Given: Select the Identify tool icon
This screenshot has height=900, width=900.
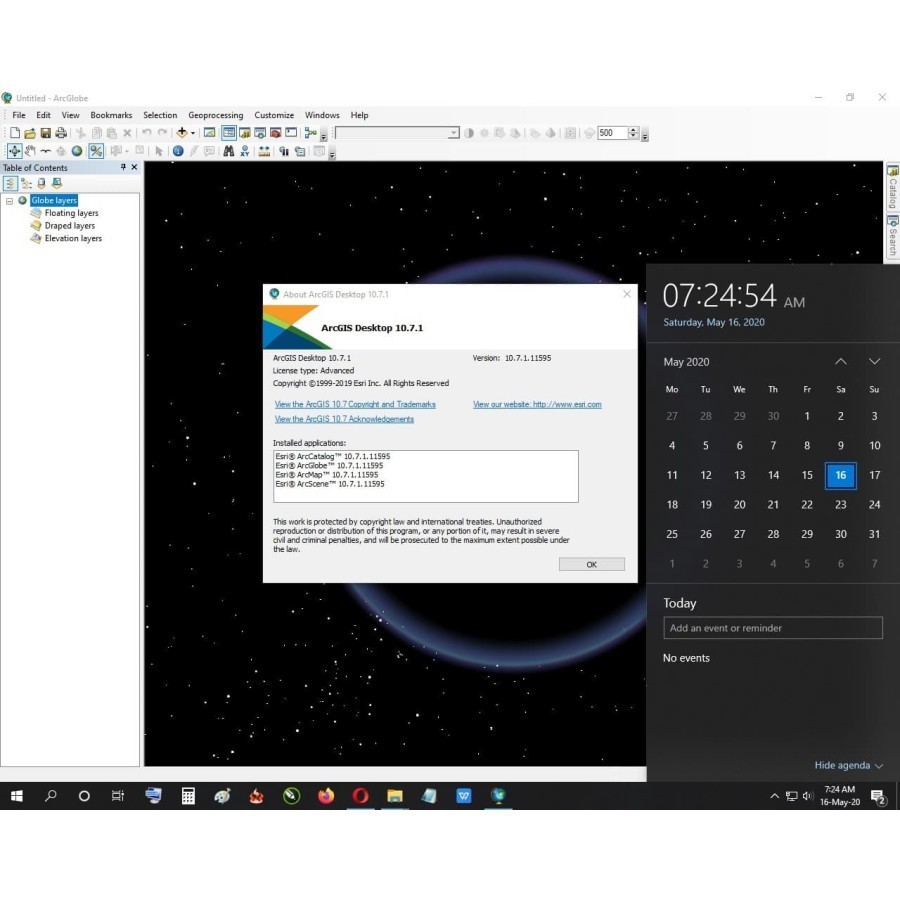Looking at the screenshot, I should 178,151.
